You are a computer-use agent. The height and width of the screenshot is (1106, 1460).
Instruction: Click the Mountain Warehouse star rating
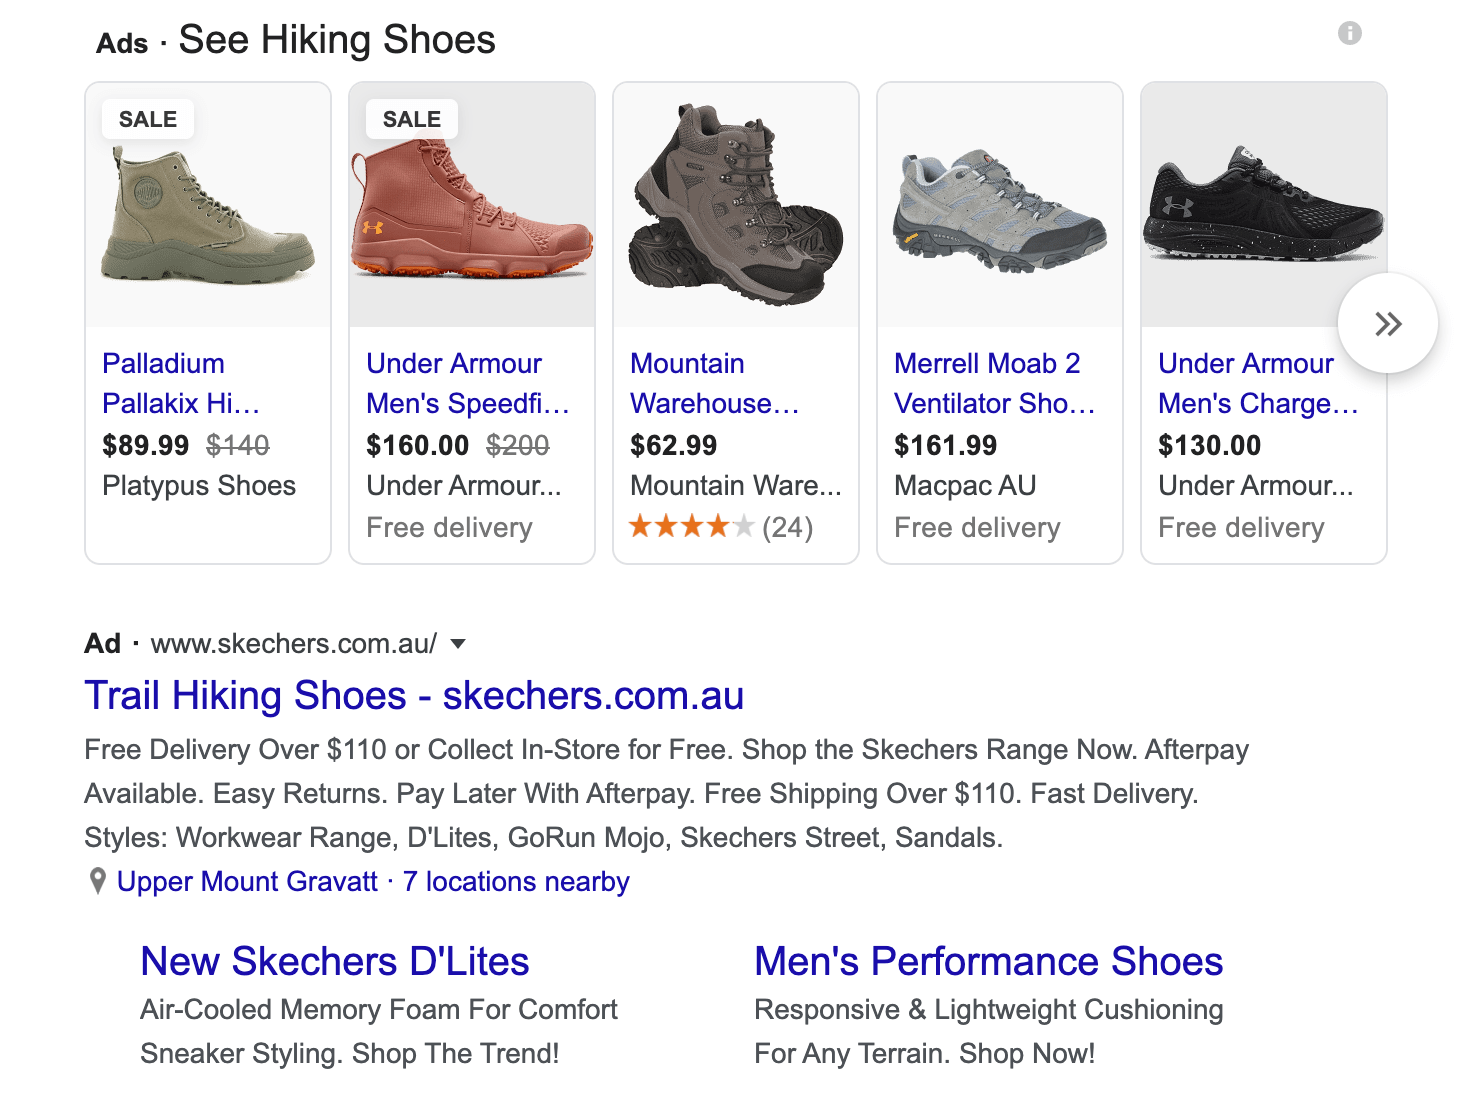(691, 527)
